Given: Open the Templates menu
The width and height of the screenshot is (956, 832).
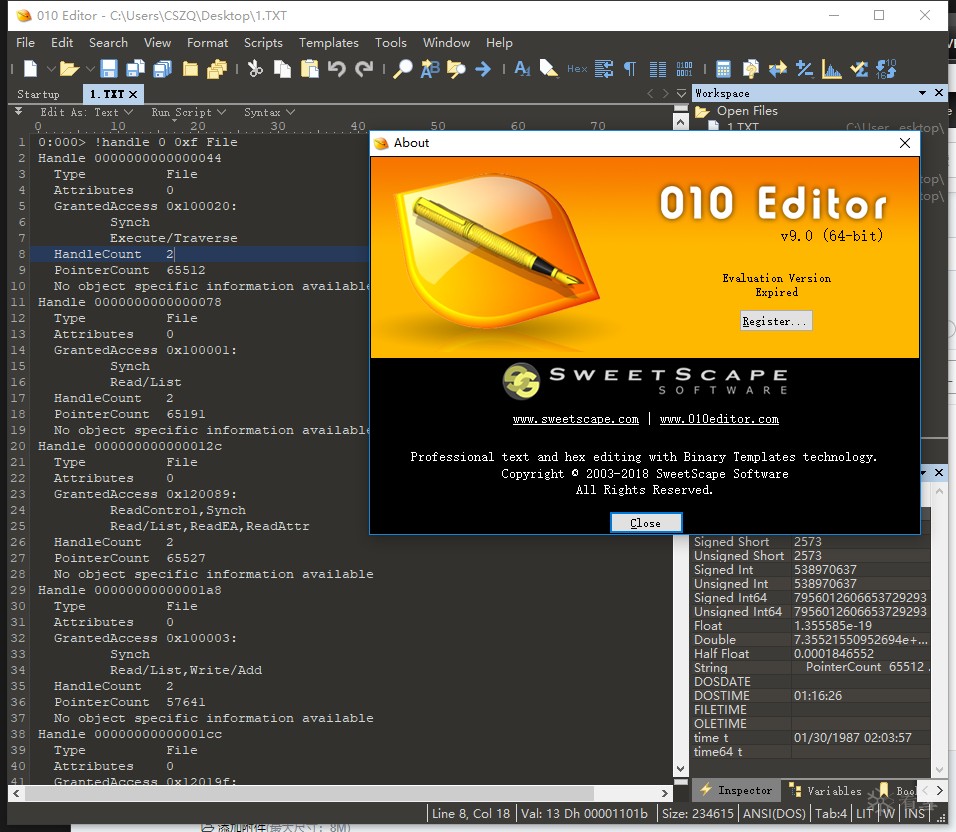Looking at the screenshot, I should coord(328,43).
